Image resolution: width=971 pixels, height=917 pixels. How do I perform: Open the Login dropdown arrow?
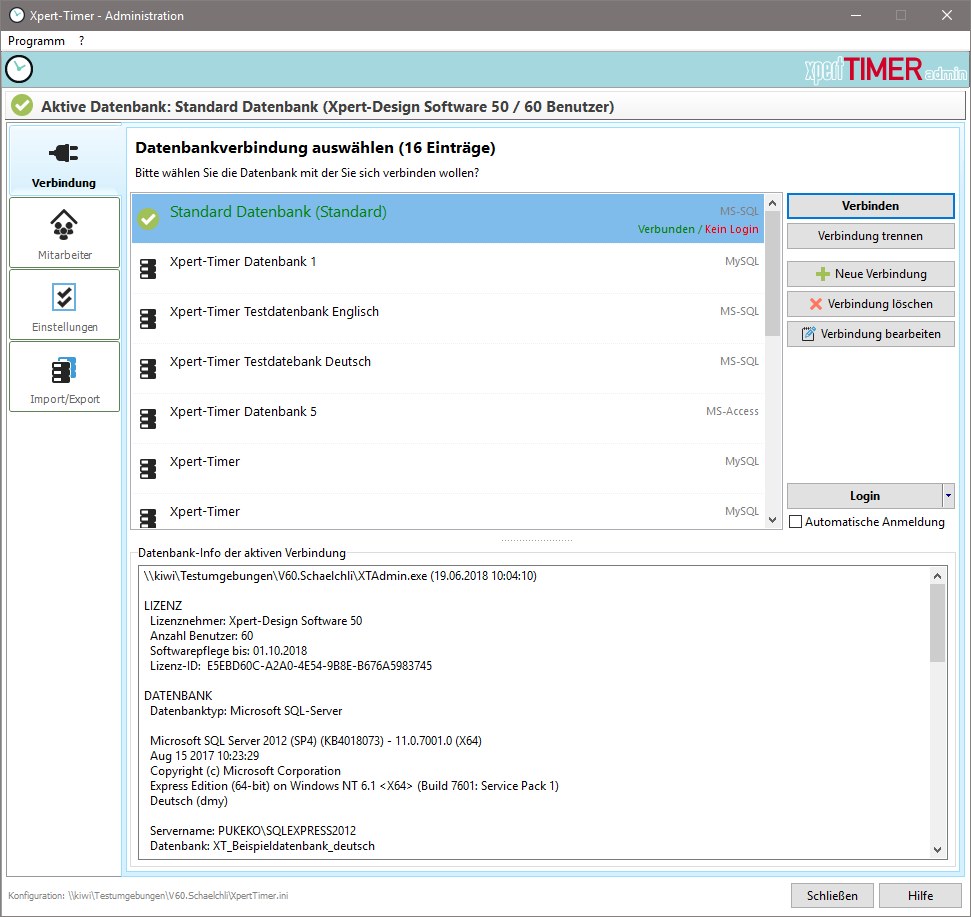pyautogui.click(x=949, y=495)
